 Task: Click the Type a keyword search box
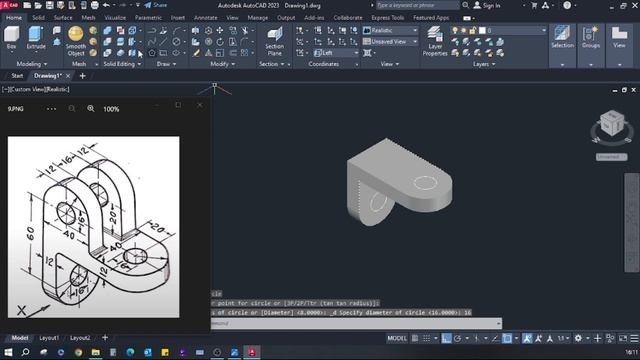418,5
